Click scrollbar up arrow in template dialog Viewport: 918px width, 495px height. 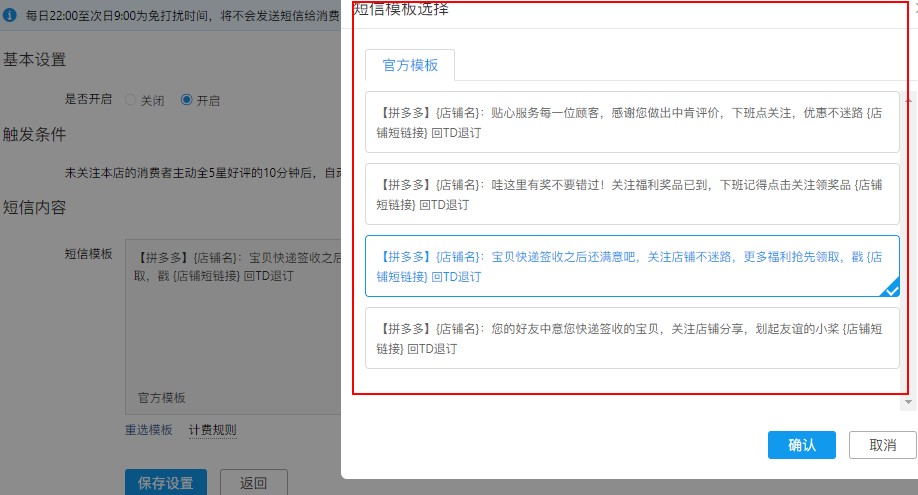(908, 101)
